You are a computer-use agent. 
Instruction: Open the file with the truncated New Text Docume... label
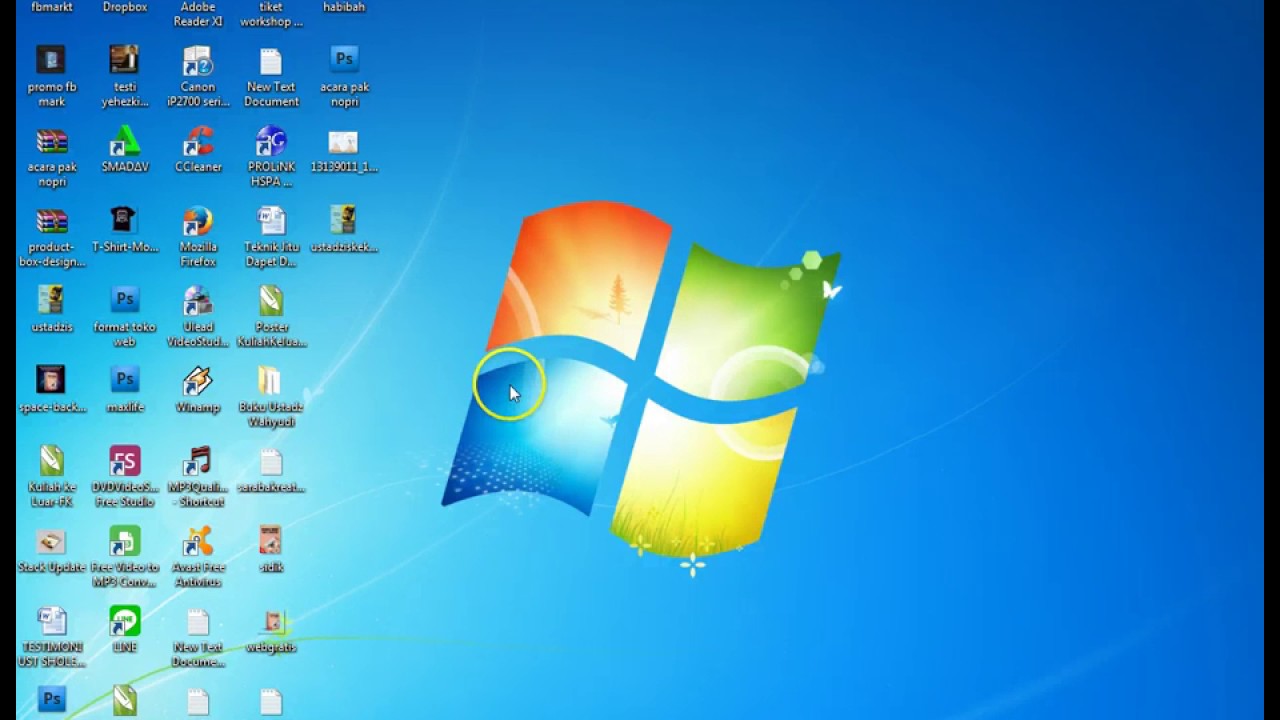click(x=198, y=621)
